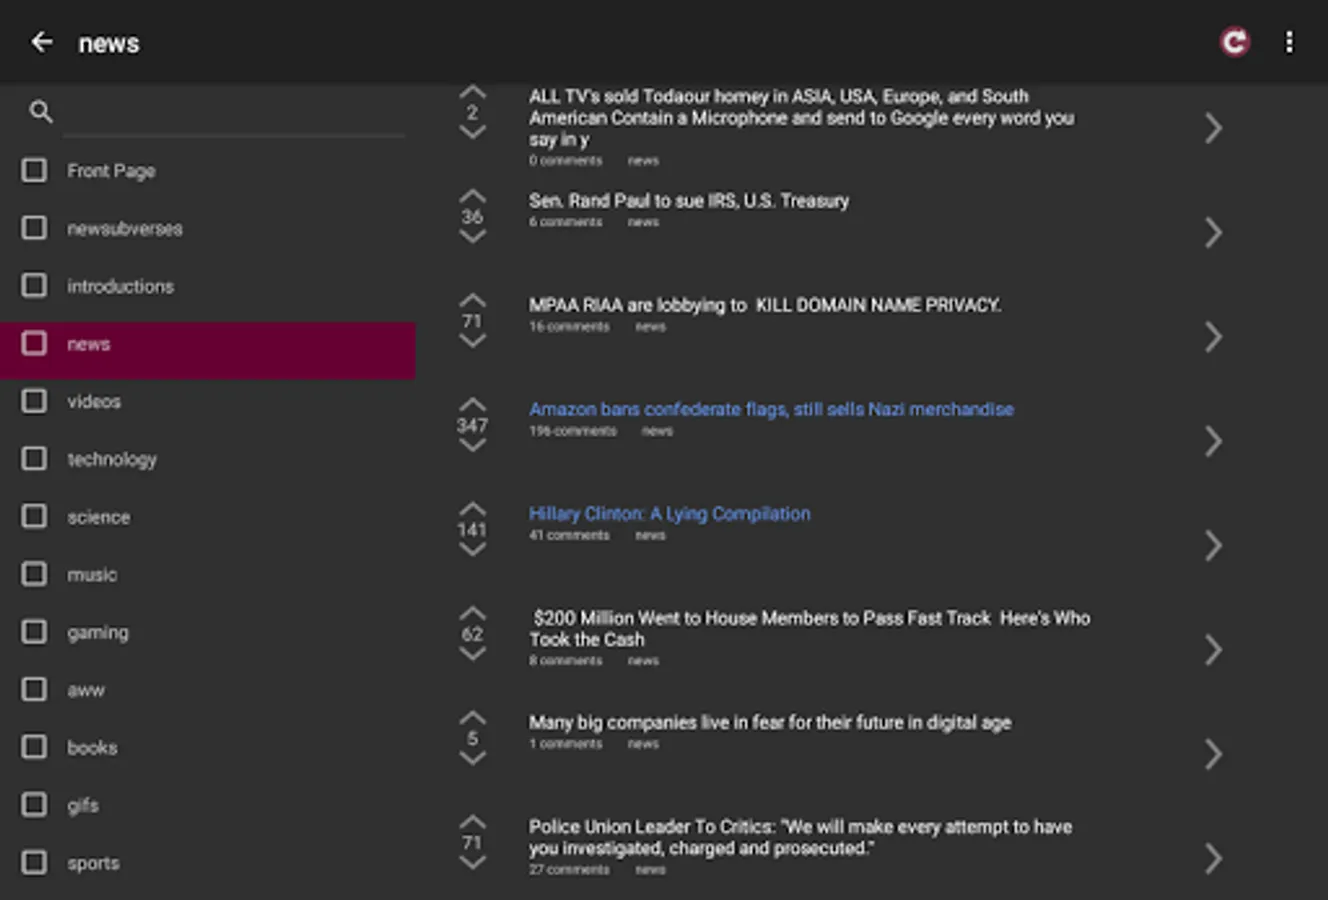Tap the back arrow icon
Image resolution: width=1328 pixels, height=900 pixels.
tap(42, 42)
